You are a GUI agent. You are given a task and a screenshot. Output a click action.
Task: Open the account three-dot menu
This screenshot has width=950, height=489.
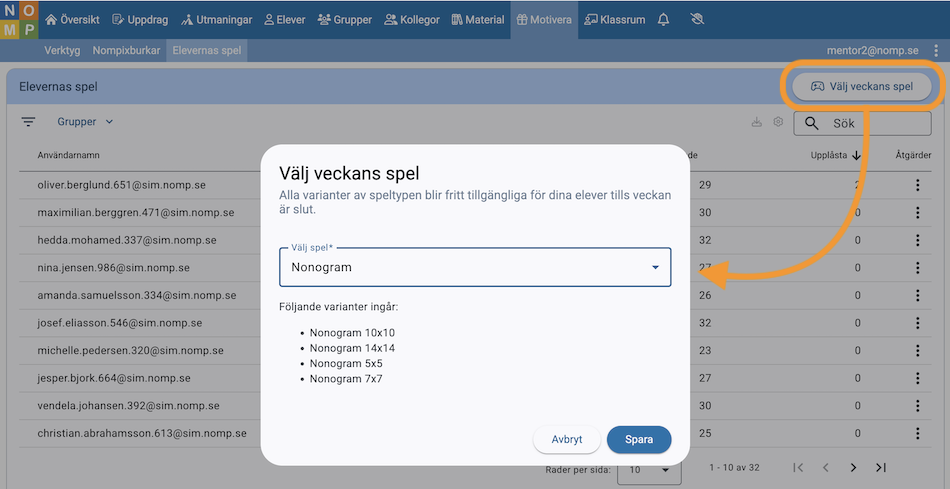[x=936, y=50]
